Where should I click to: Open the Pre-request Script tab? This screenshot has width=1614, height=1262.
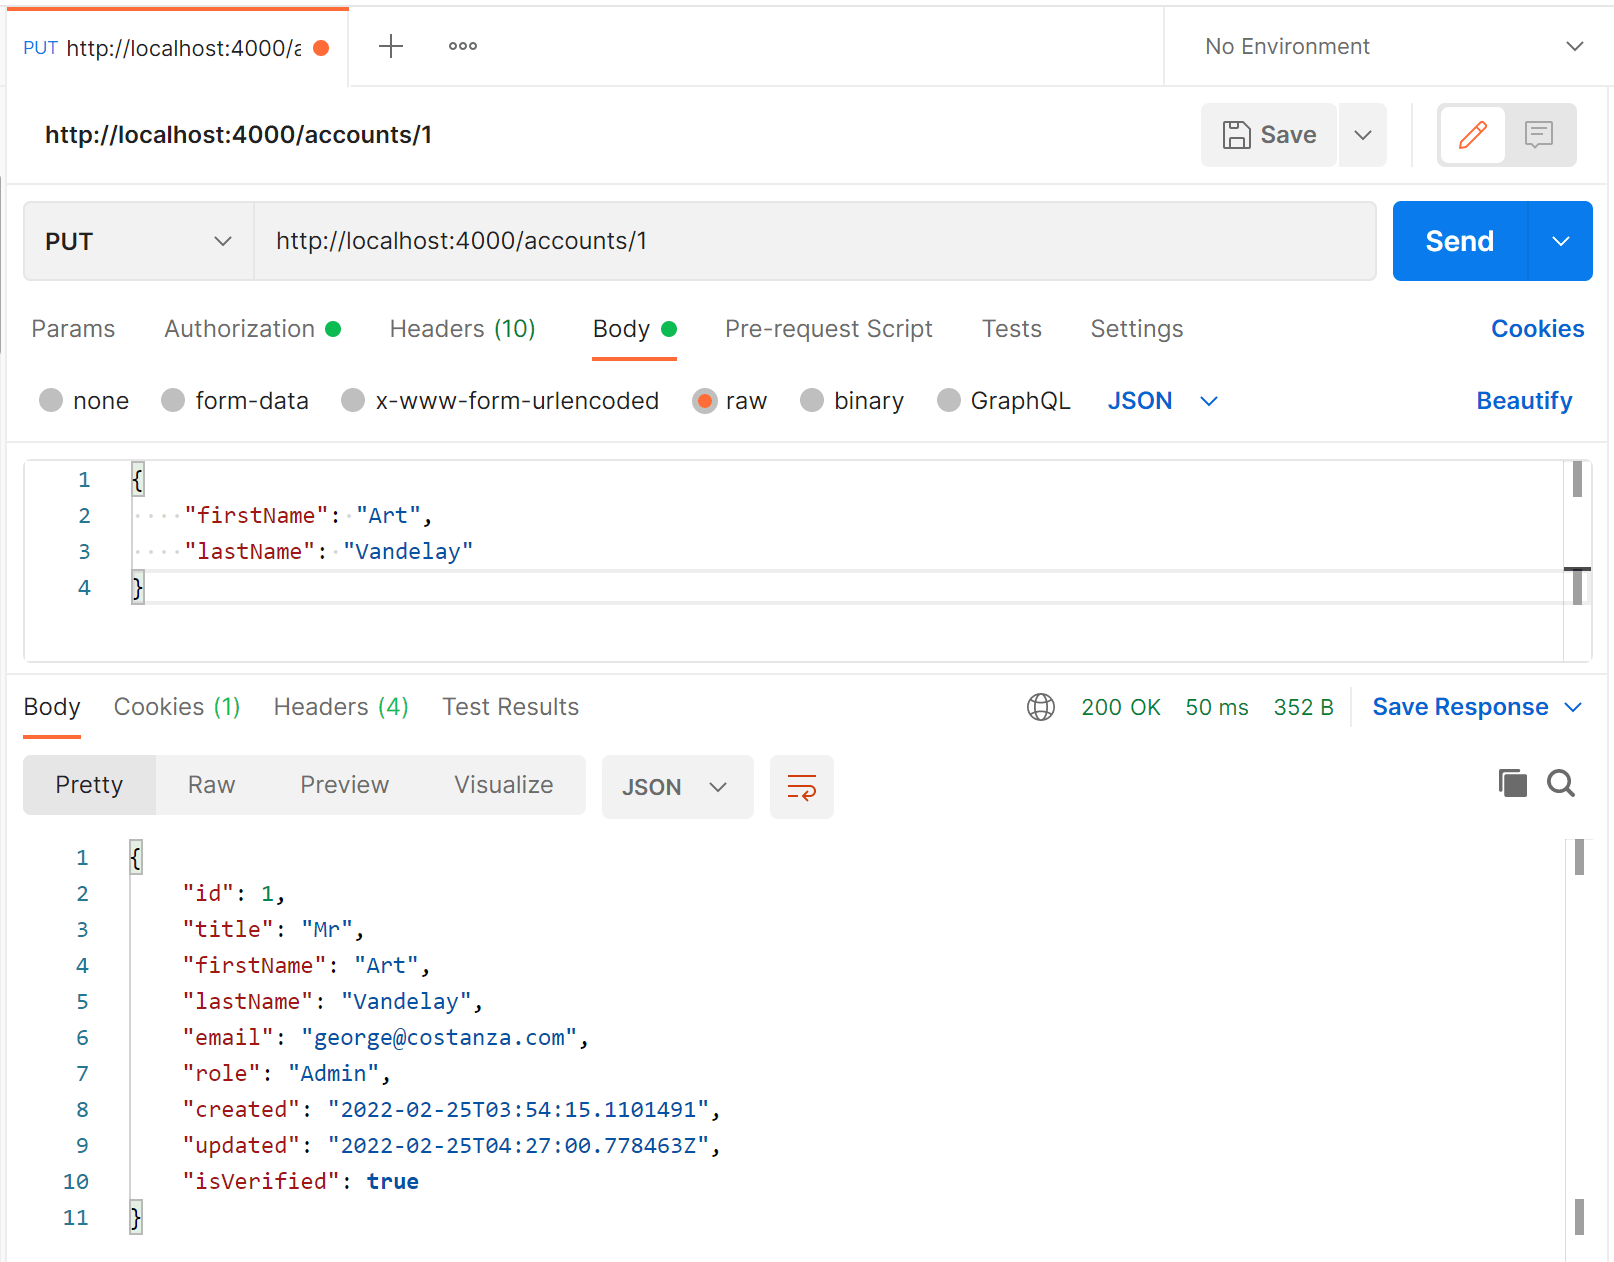829,329
